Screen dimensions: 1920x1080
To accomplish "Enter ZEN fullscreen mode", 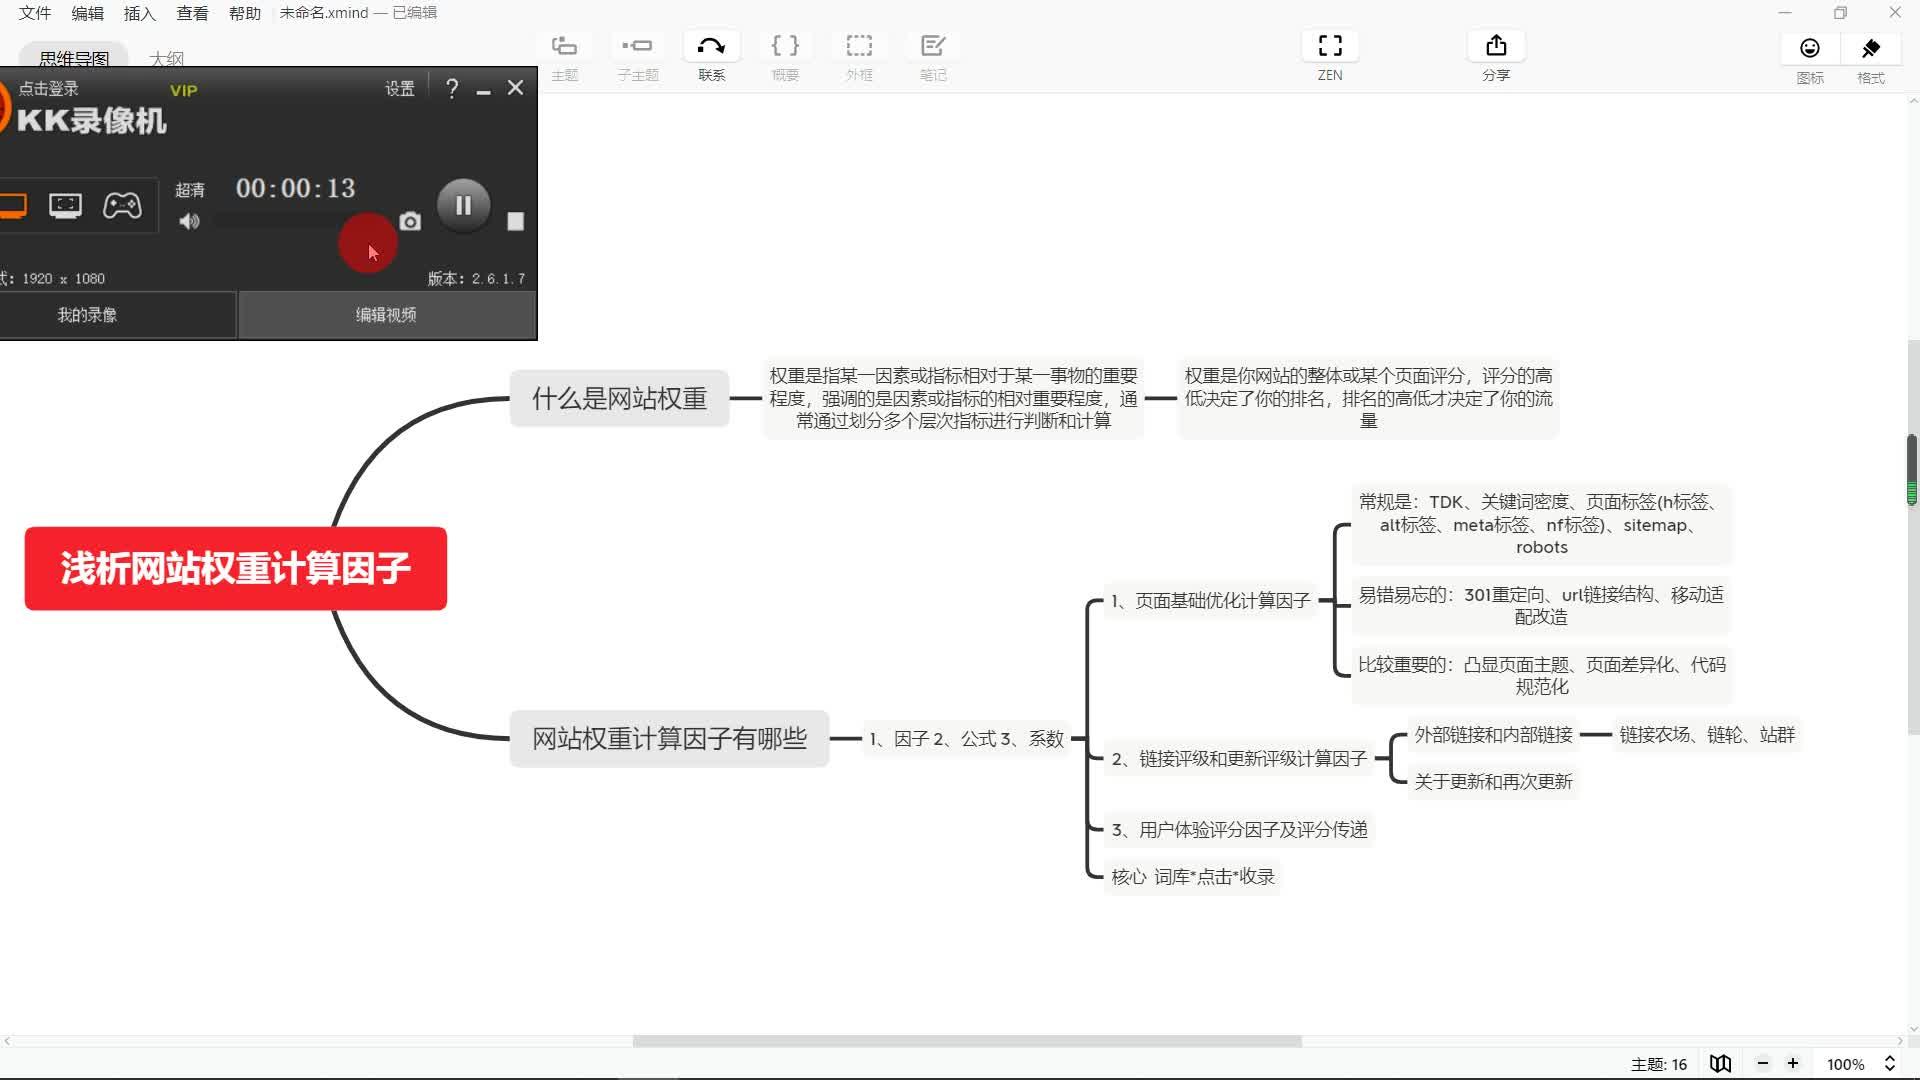I will (1329, 47).
